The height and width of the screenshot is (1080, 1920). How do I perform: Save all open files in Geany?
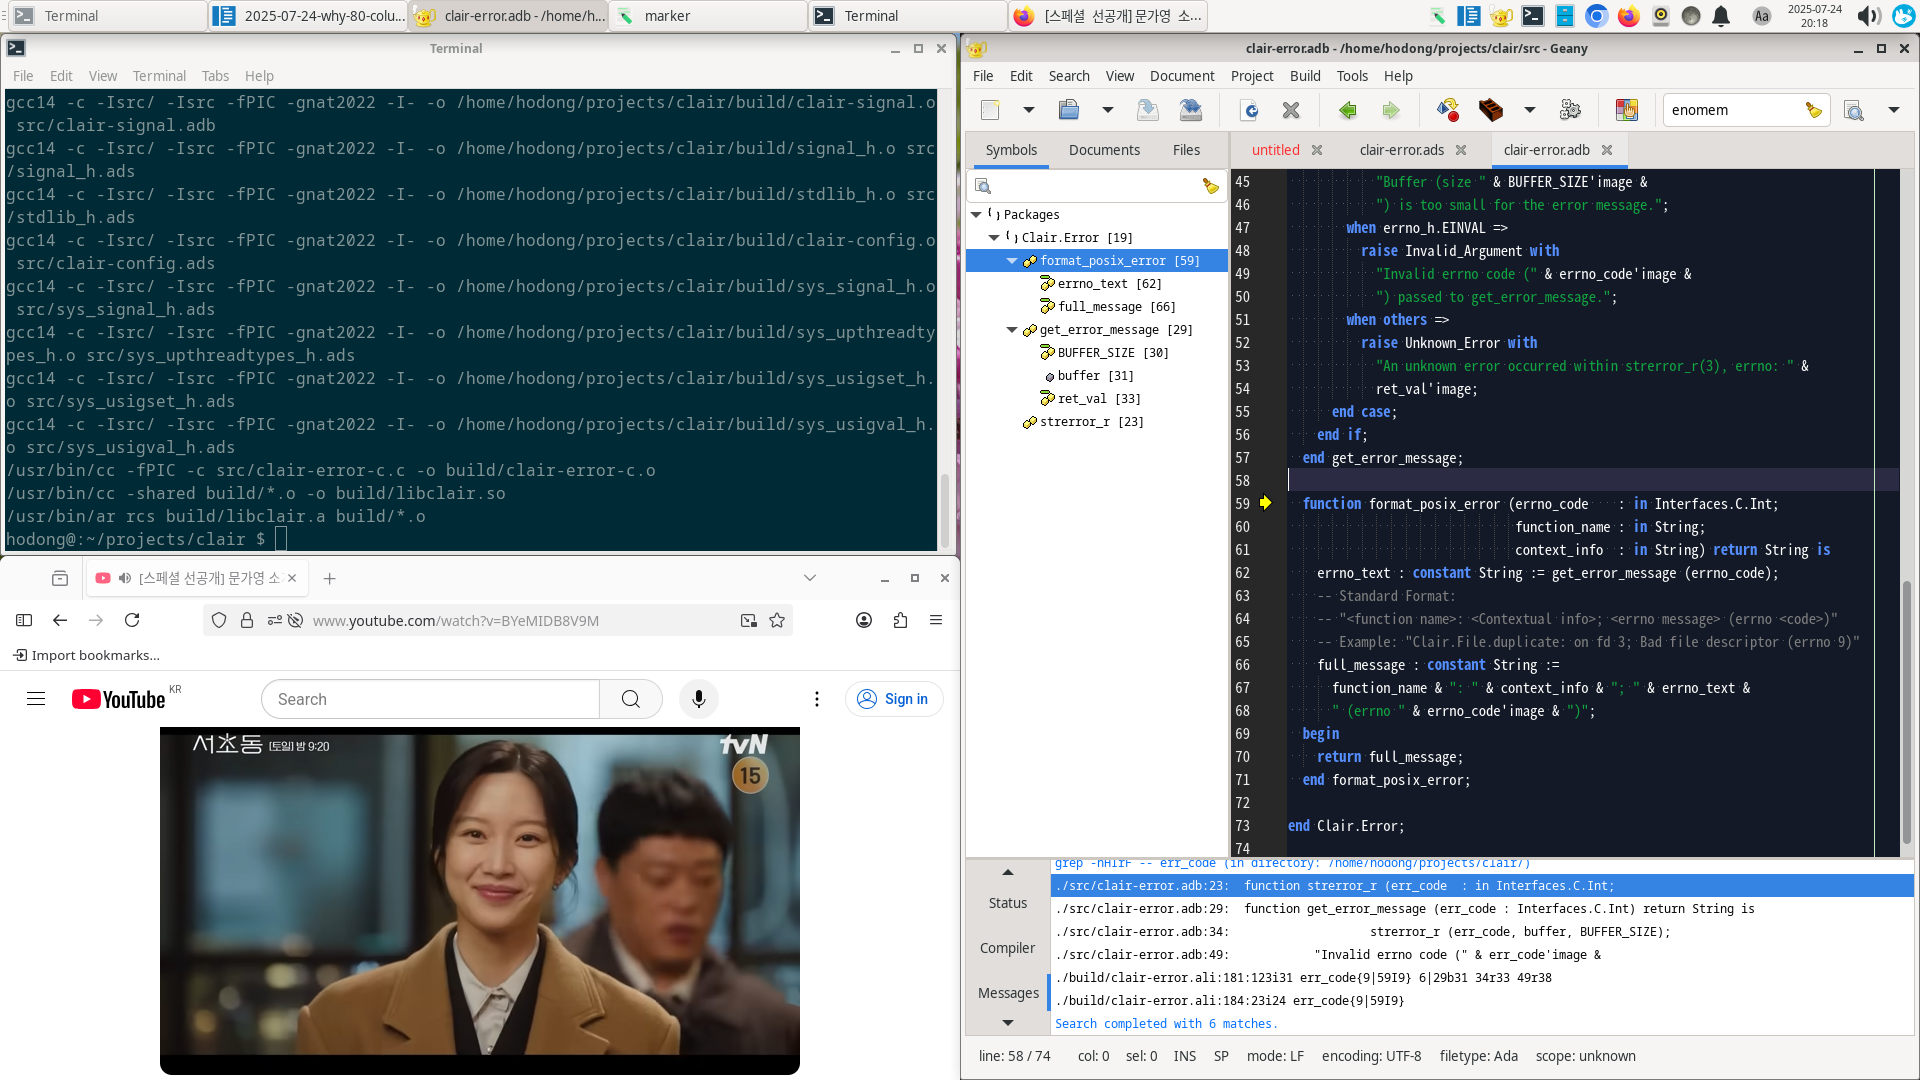click(x=1190, y=110)
